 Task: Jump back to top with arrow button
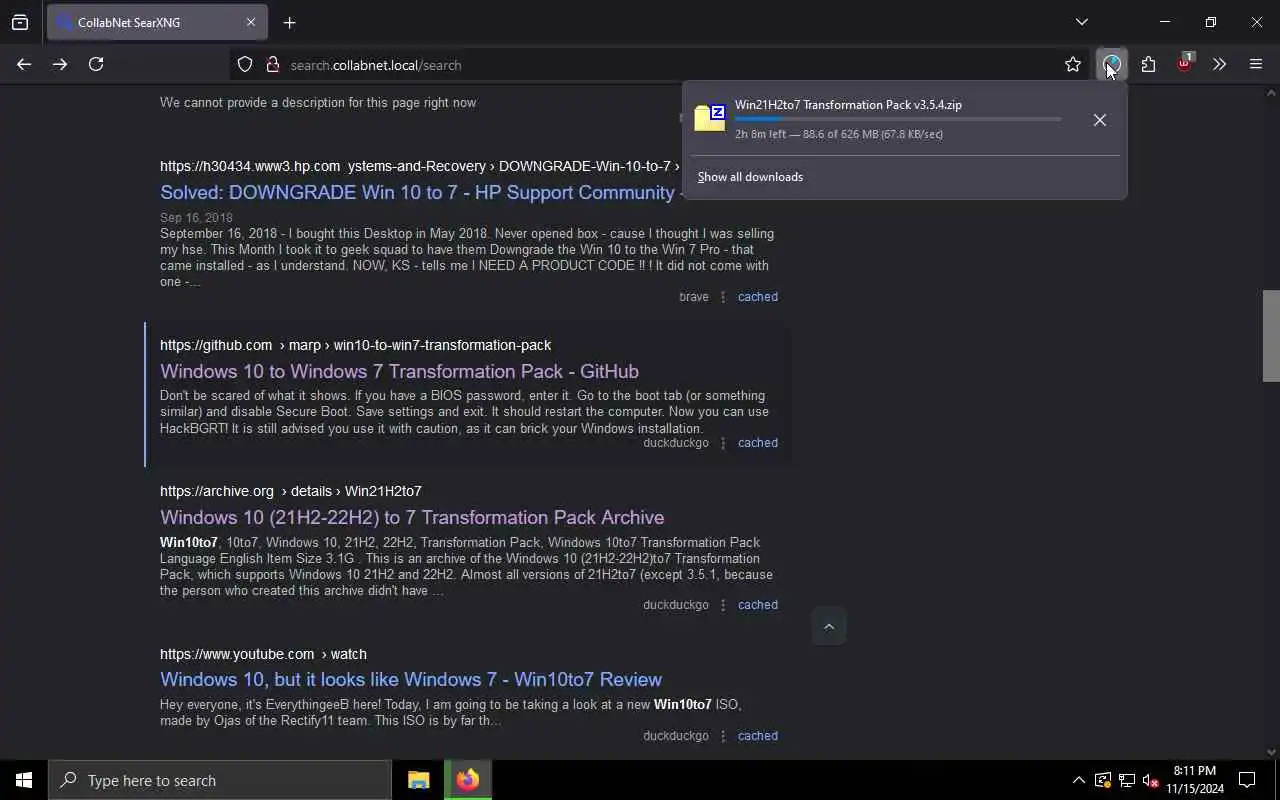(828, 626)
